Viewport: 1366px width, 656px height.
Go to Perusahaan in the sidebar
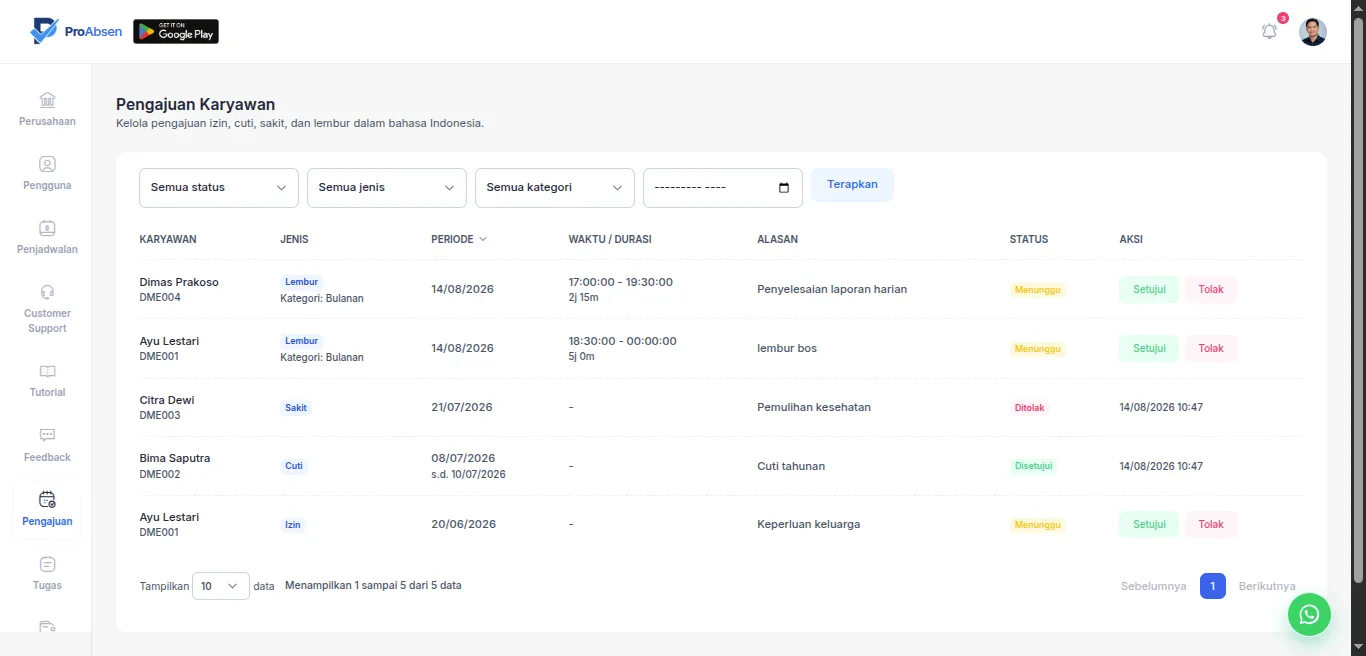(x=47, y=110)
